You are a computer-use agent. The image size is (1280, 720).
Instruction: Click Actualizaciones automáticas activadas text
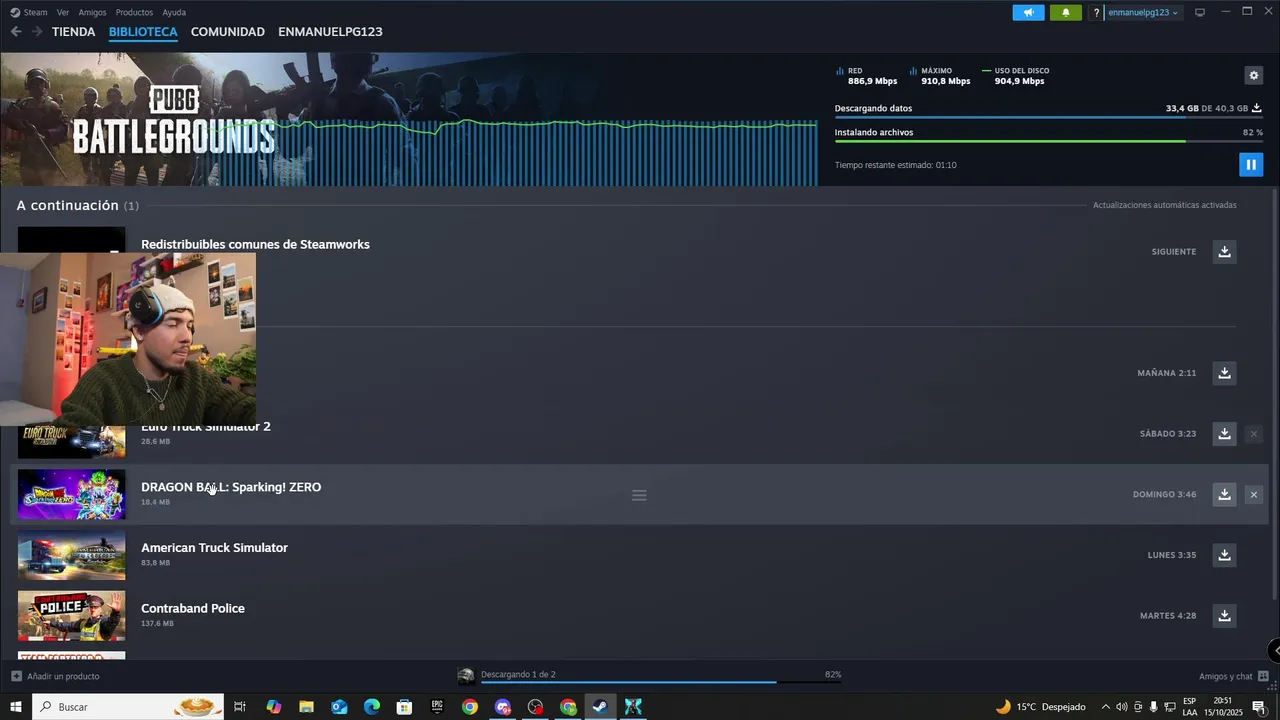pos(1164,205)
